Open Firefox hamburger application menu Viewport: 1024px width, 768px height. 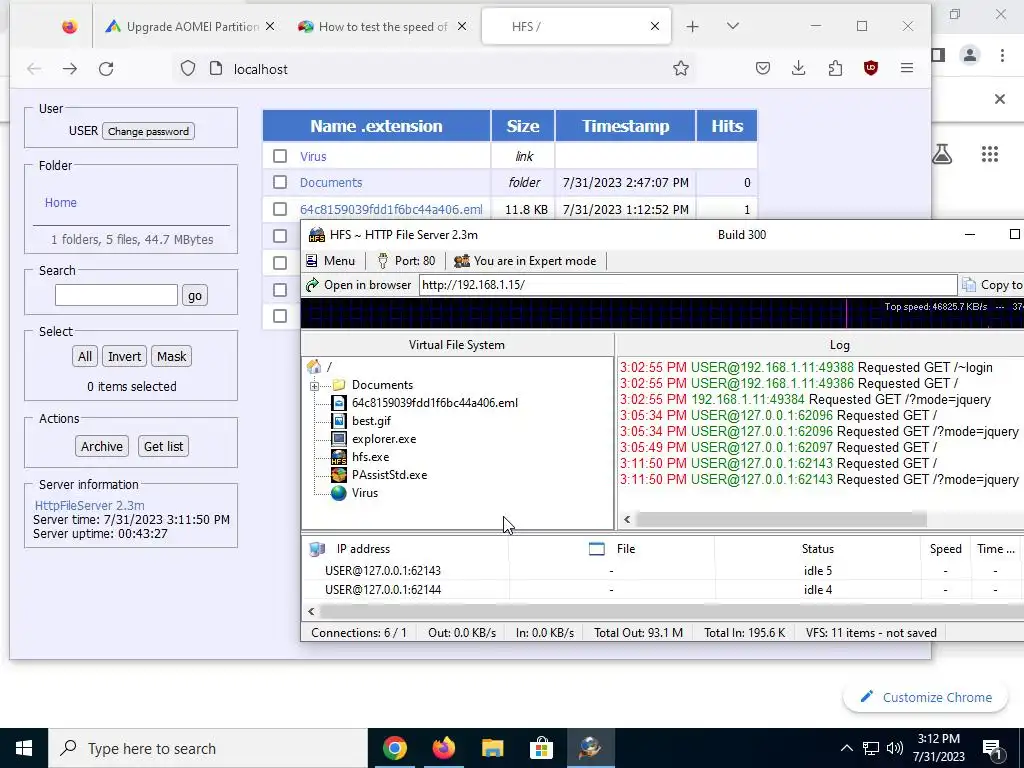(x=906, y=68)
